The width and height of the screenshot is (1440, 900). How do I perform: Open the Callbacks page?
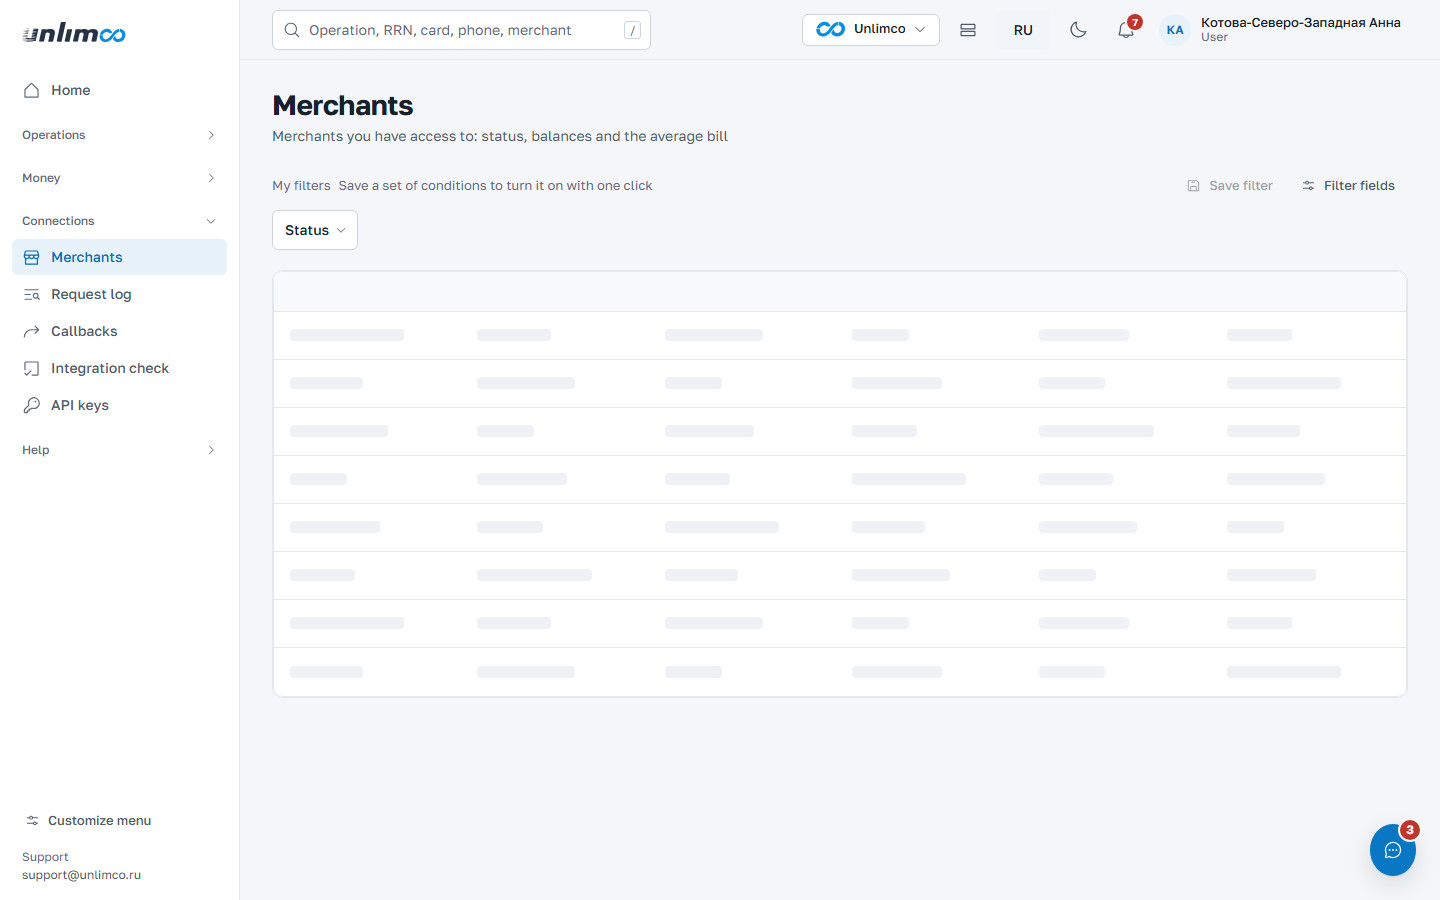pyautogui.click(x=119, y=331)
